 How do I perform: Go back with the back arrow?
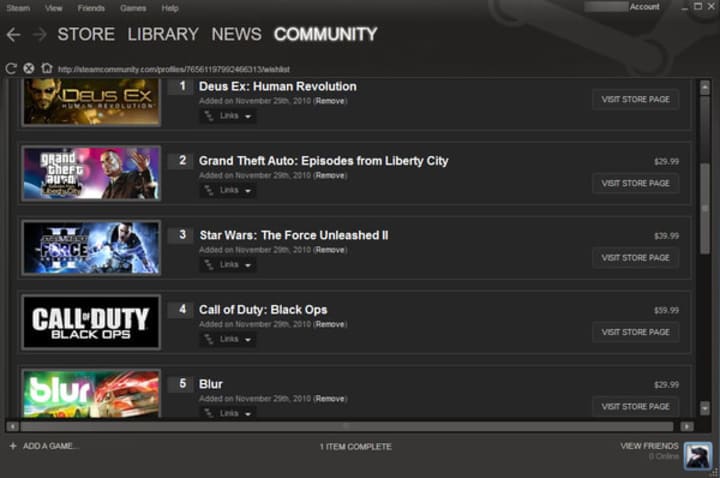(x=13, y=34)
